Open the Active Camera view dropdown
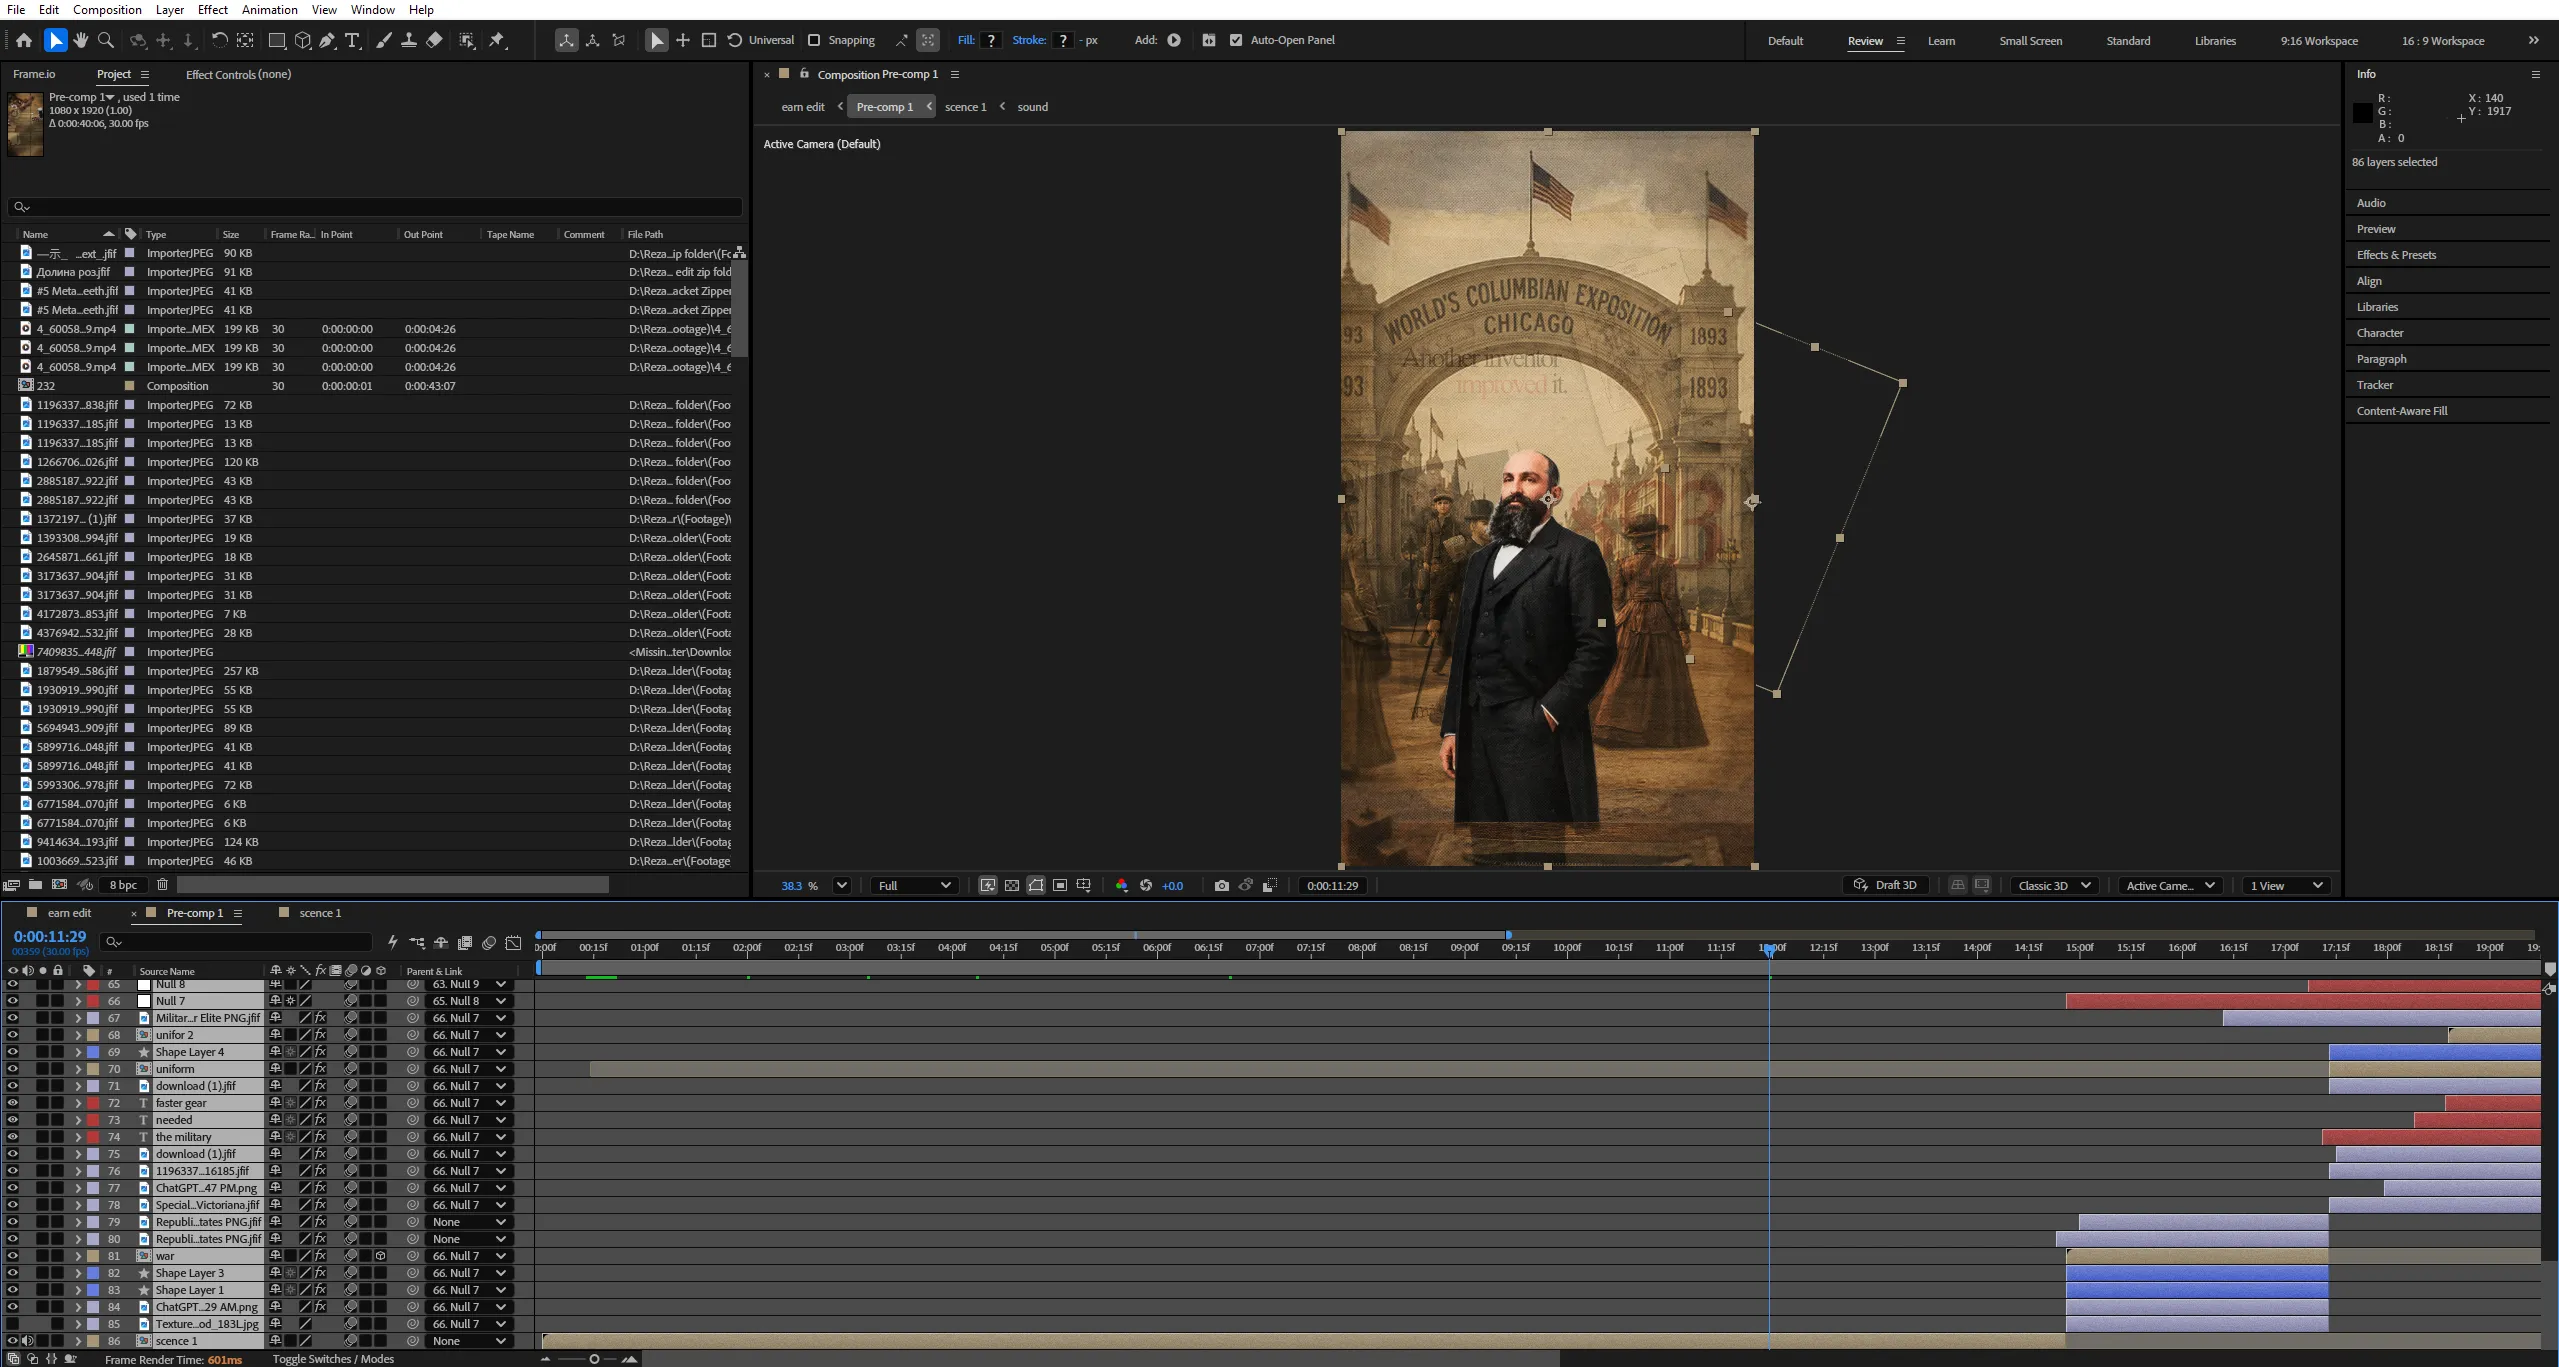The image size is (2559, 1367). click(x=2170, y=886)
